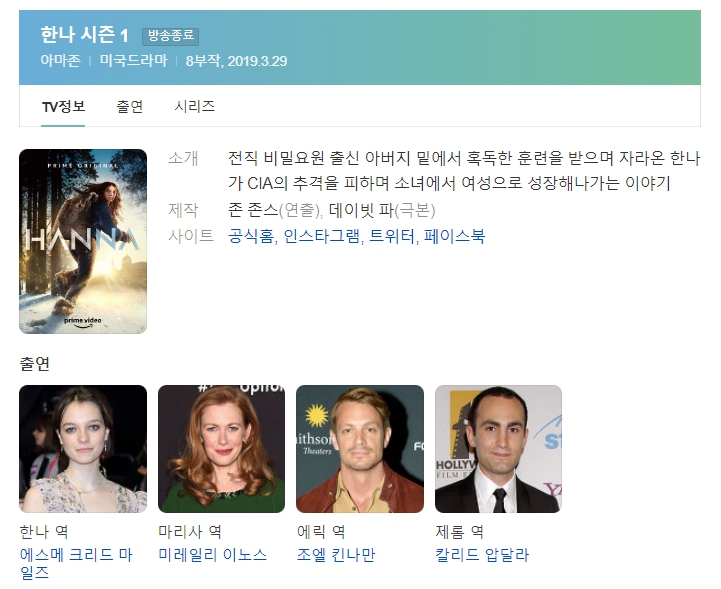The width and height of the screenshot is (721, 589).
Task: Click the 미레일리 이노스 name link
Action: click(212, 555)
